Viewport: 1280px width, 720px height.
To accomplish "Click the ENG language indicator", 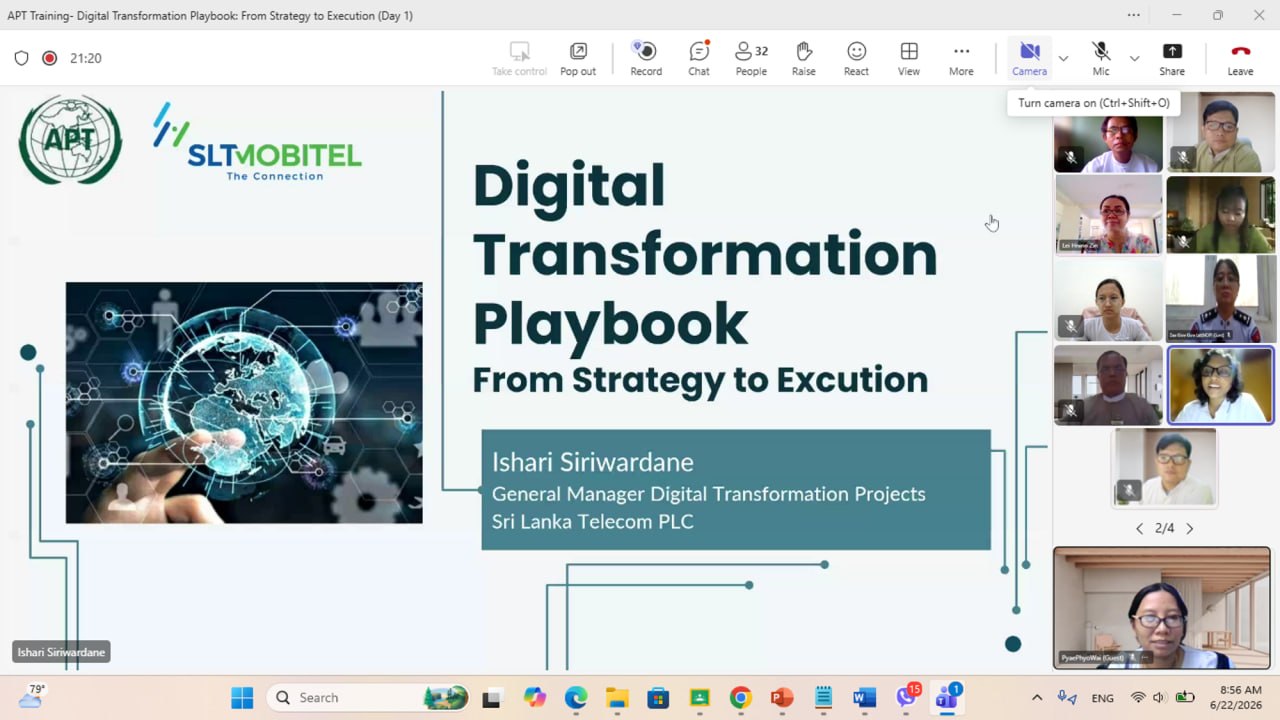I will 1102,698.
